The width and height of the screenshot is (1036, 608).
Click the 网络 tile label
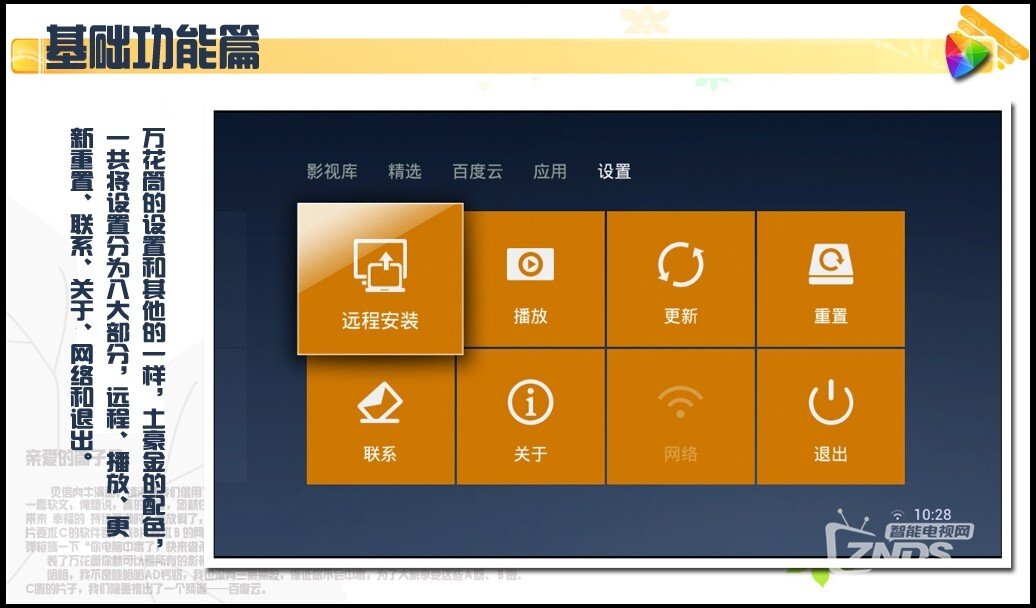681,454
